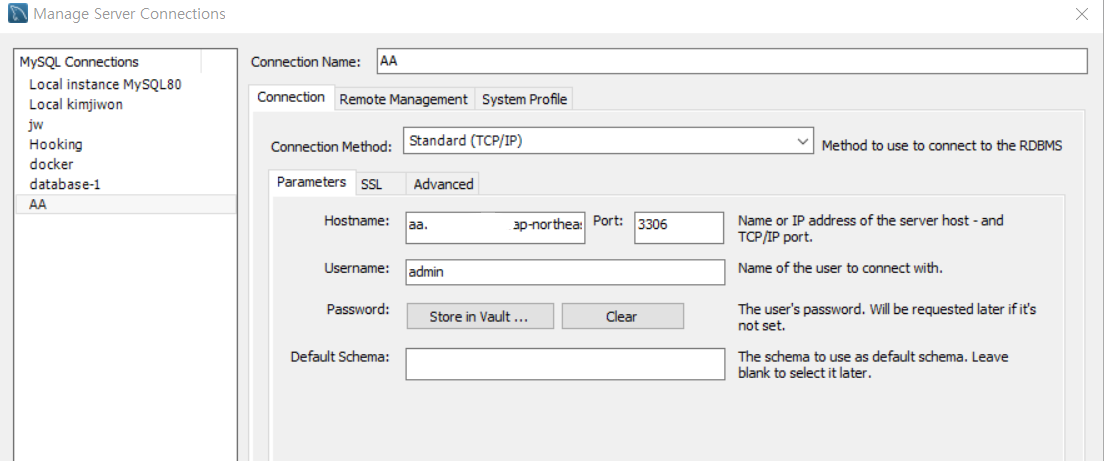1104x461 pixels.
Task: Select the AA connection in list
Action: click(x=125, y=204)
